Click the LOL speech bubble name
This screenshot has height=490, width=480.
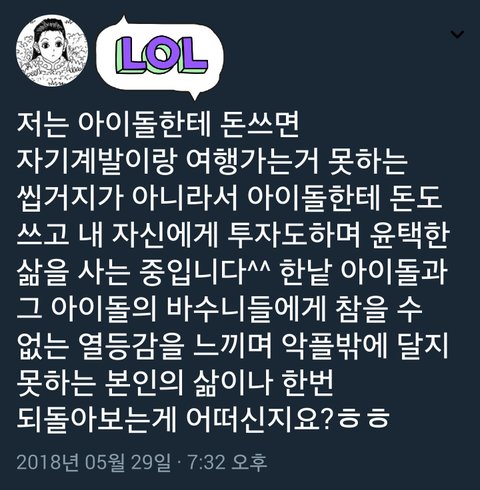(159, 57)
